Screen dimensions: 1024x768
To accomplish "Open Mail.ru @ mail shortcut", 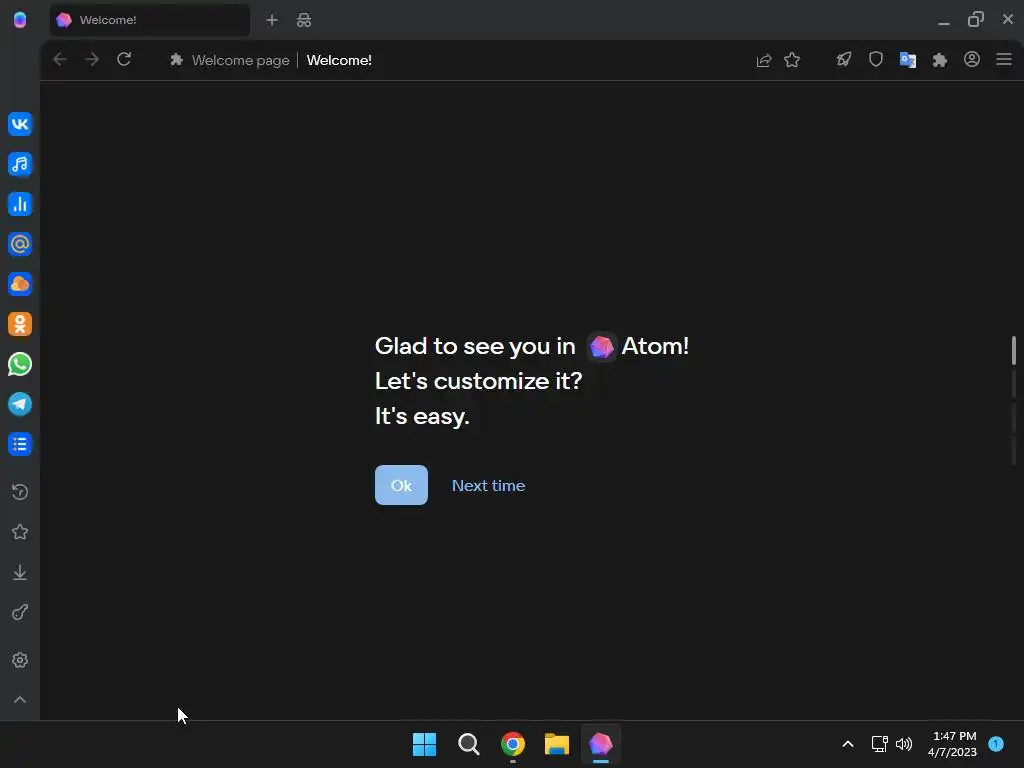I will (20, 244).
